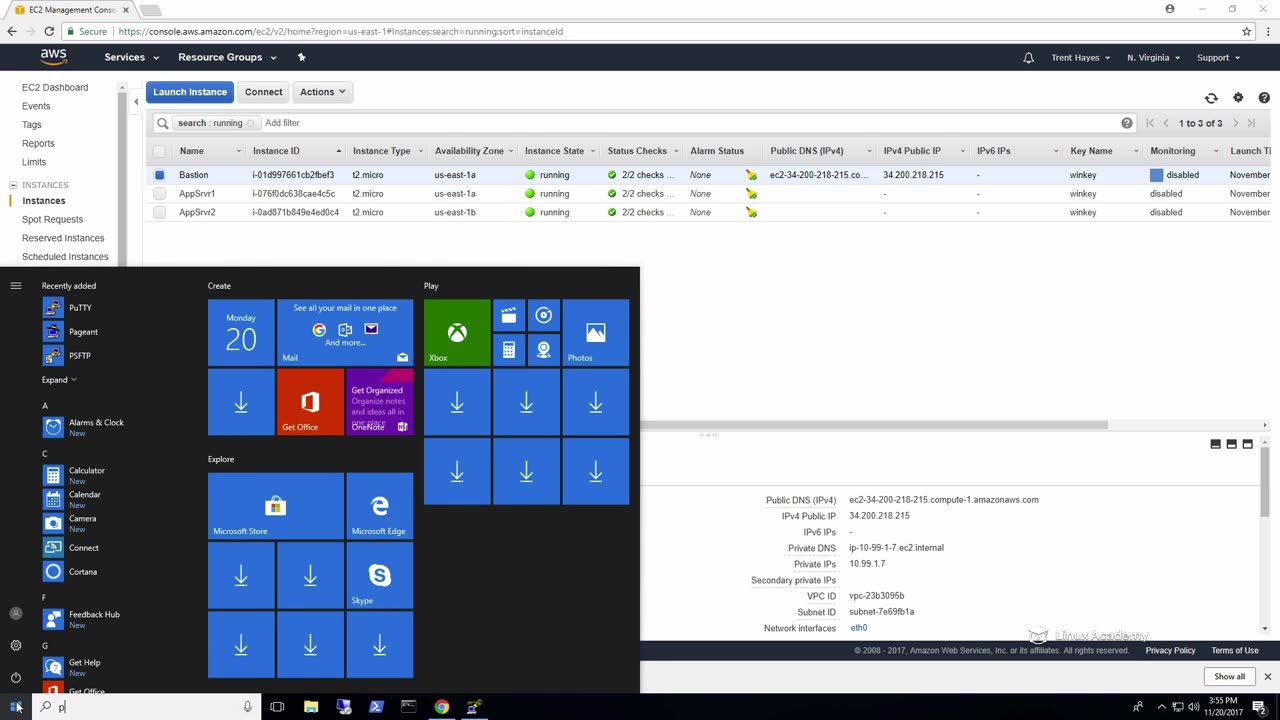
Task: Open the Xbox tile
Action: point(457,333)
